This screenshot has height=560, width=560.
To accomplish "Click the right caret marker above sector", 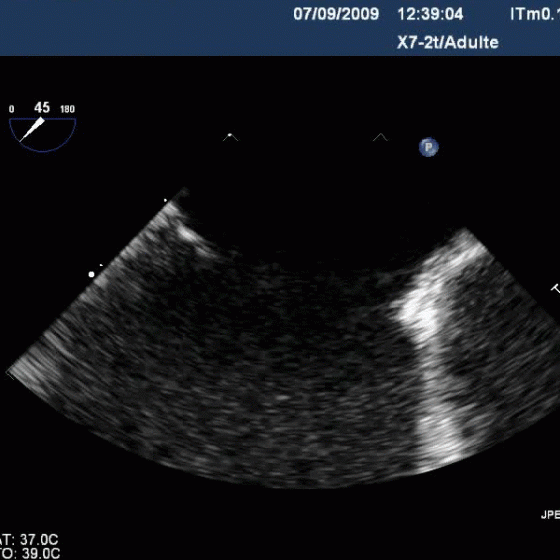I will pos(380,137).
